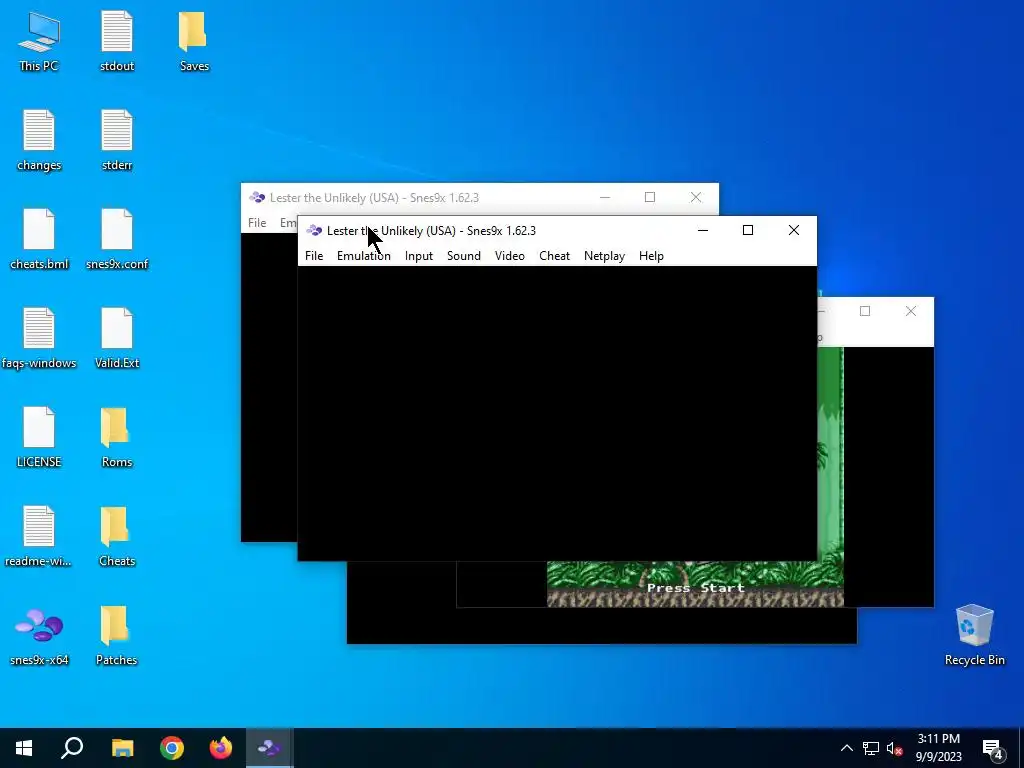Open network status tray icon

point(871,748)
